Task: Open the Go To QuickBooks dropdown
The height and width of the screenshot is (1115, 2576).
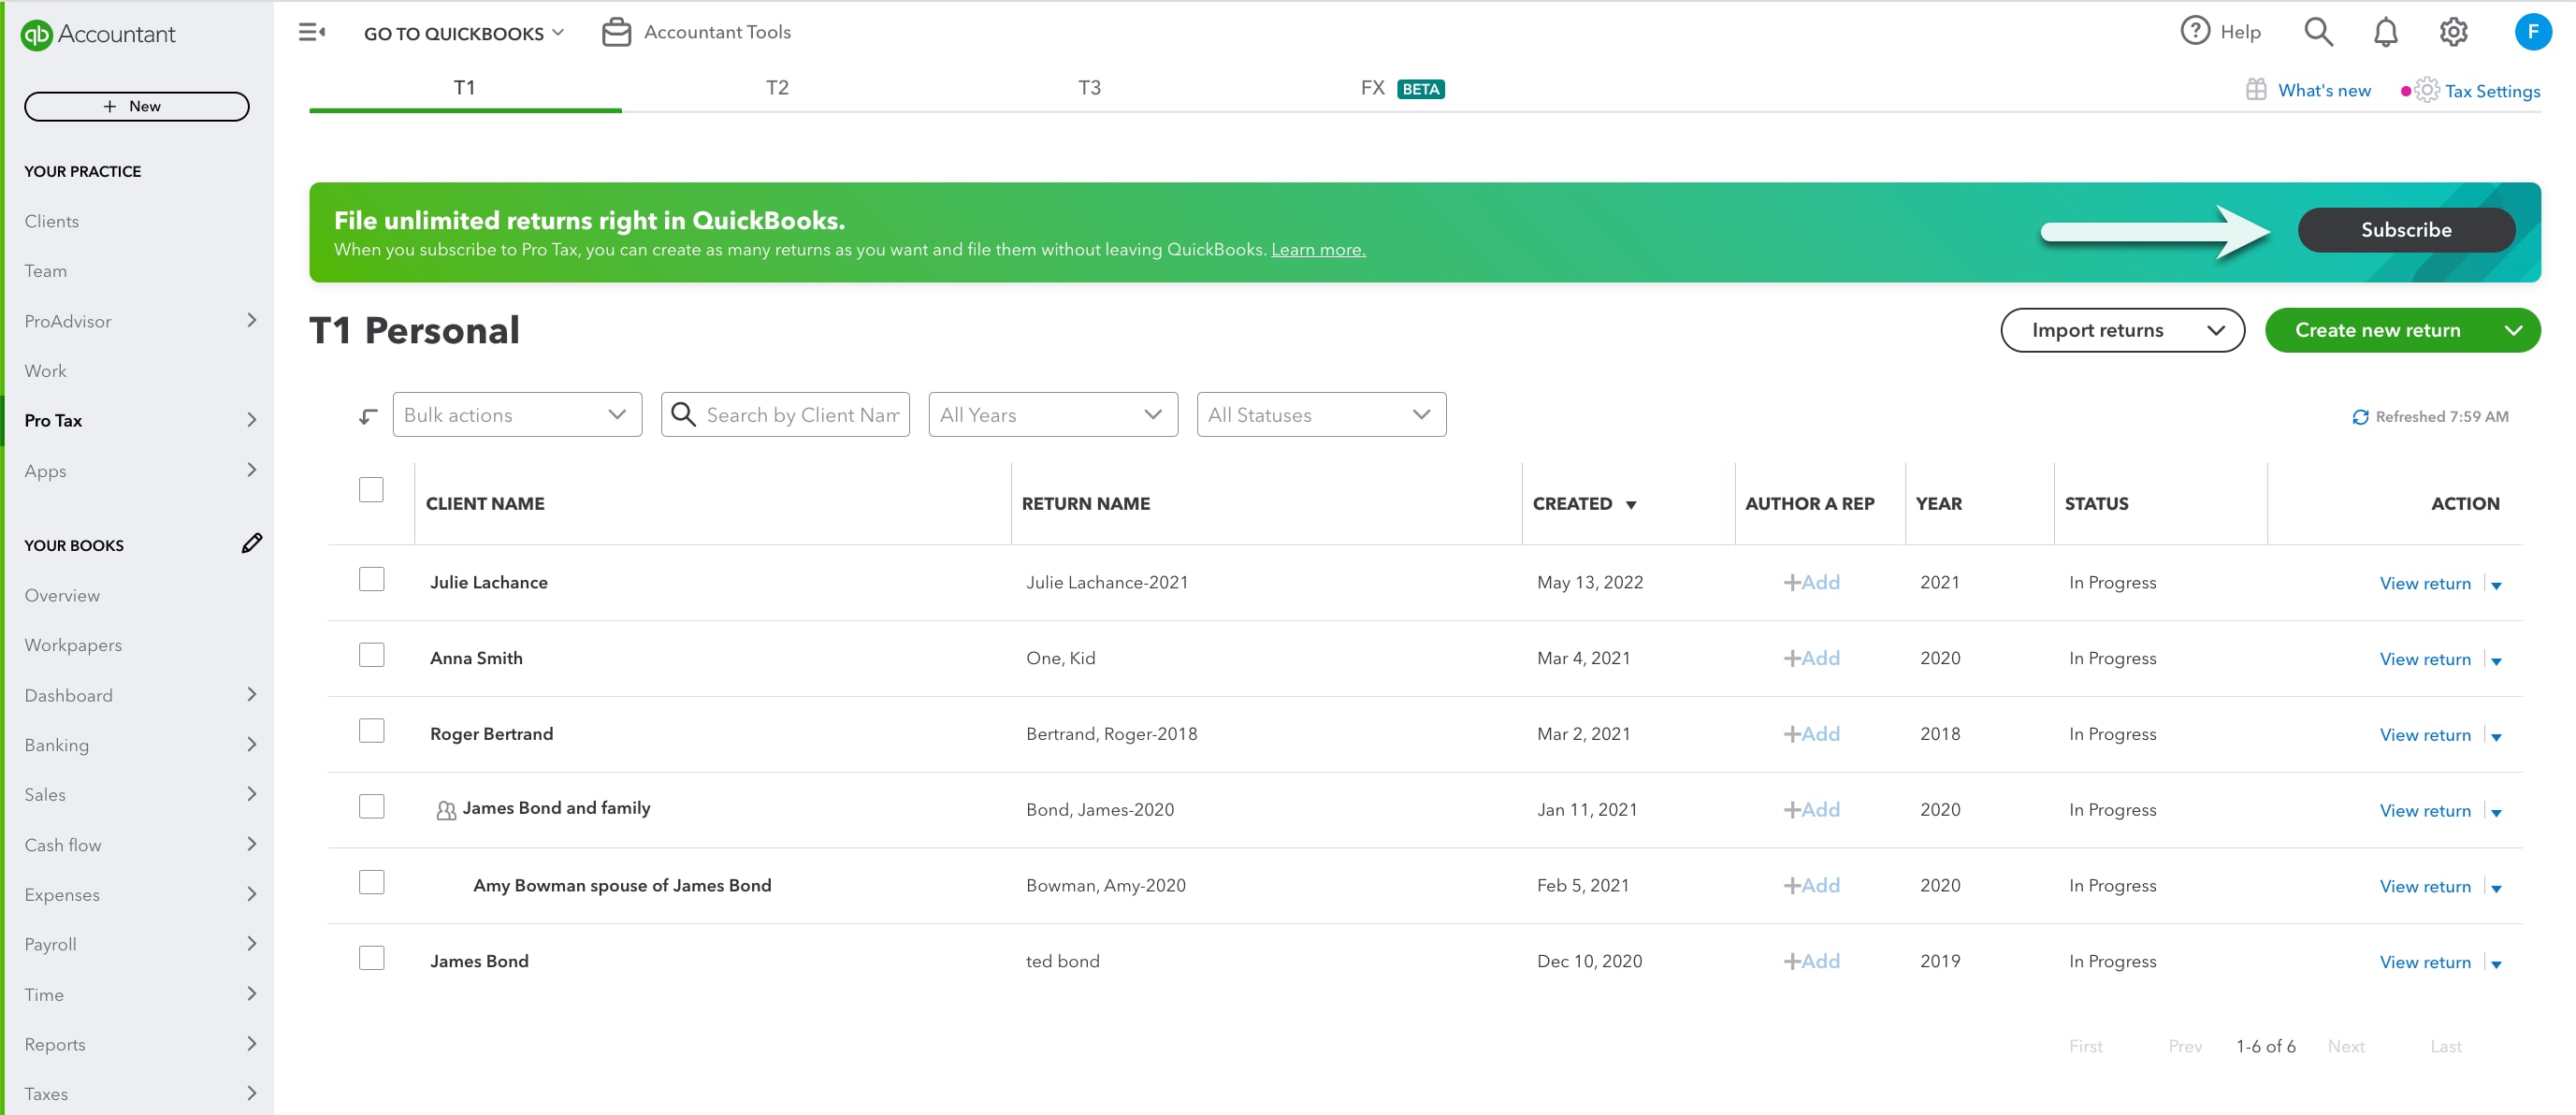Action: tap(464, 33)
